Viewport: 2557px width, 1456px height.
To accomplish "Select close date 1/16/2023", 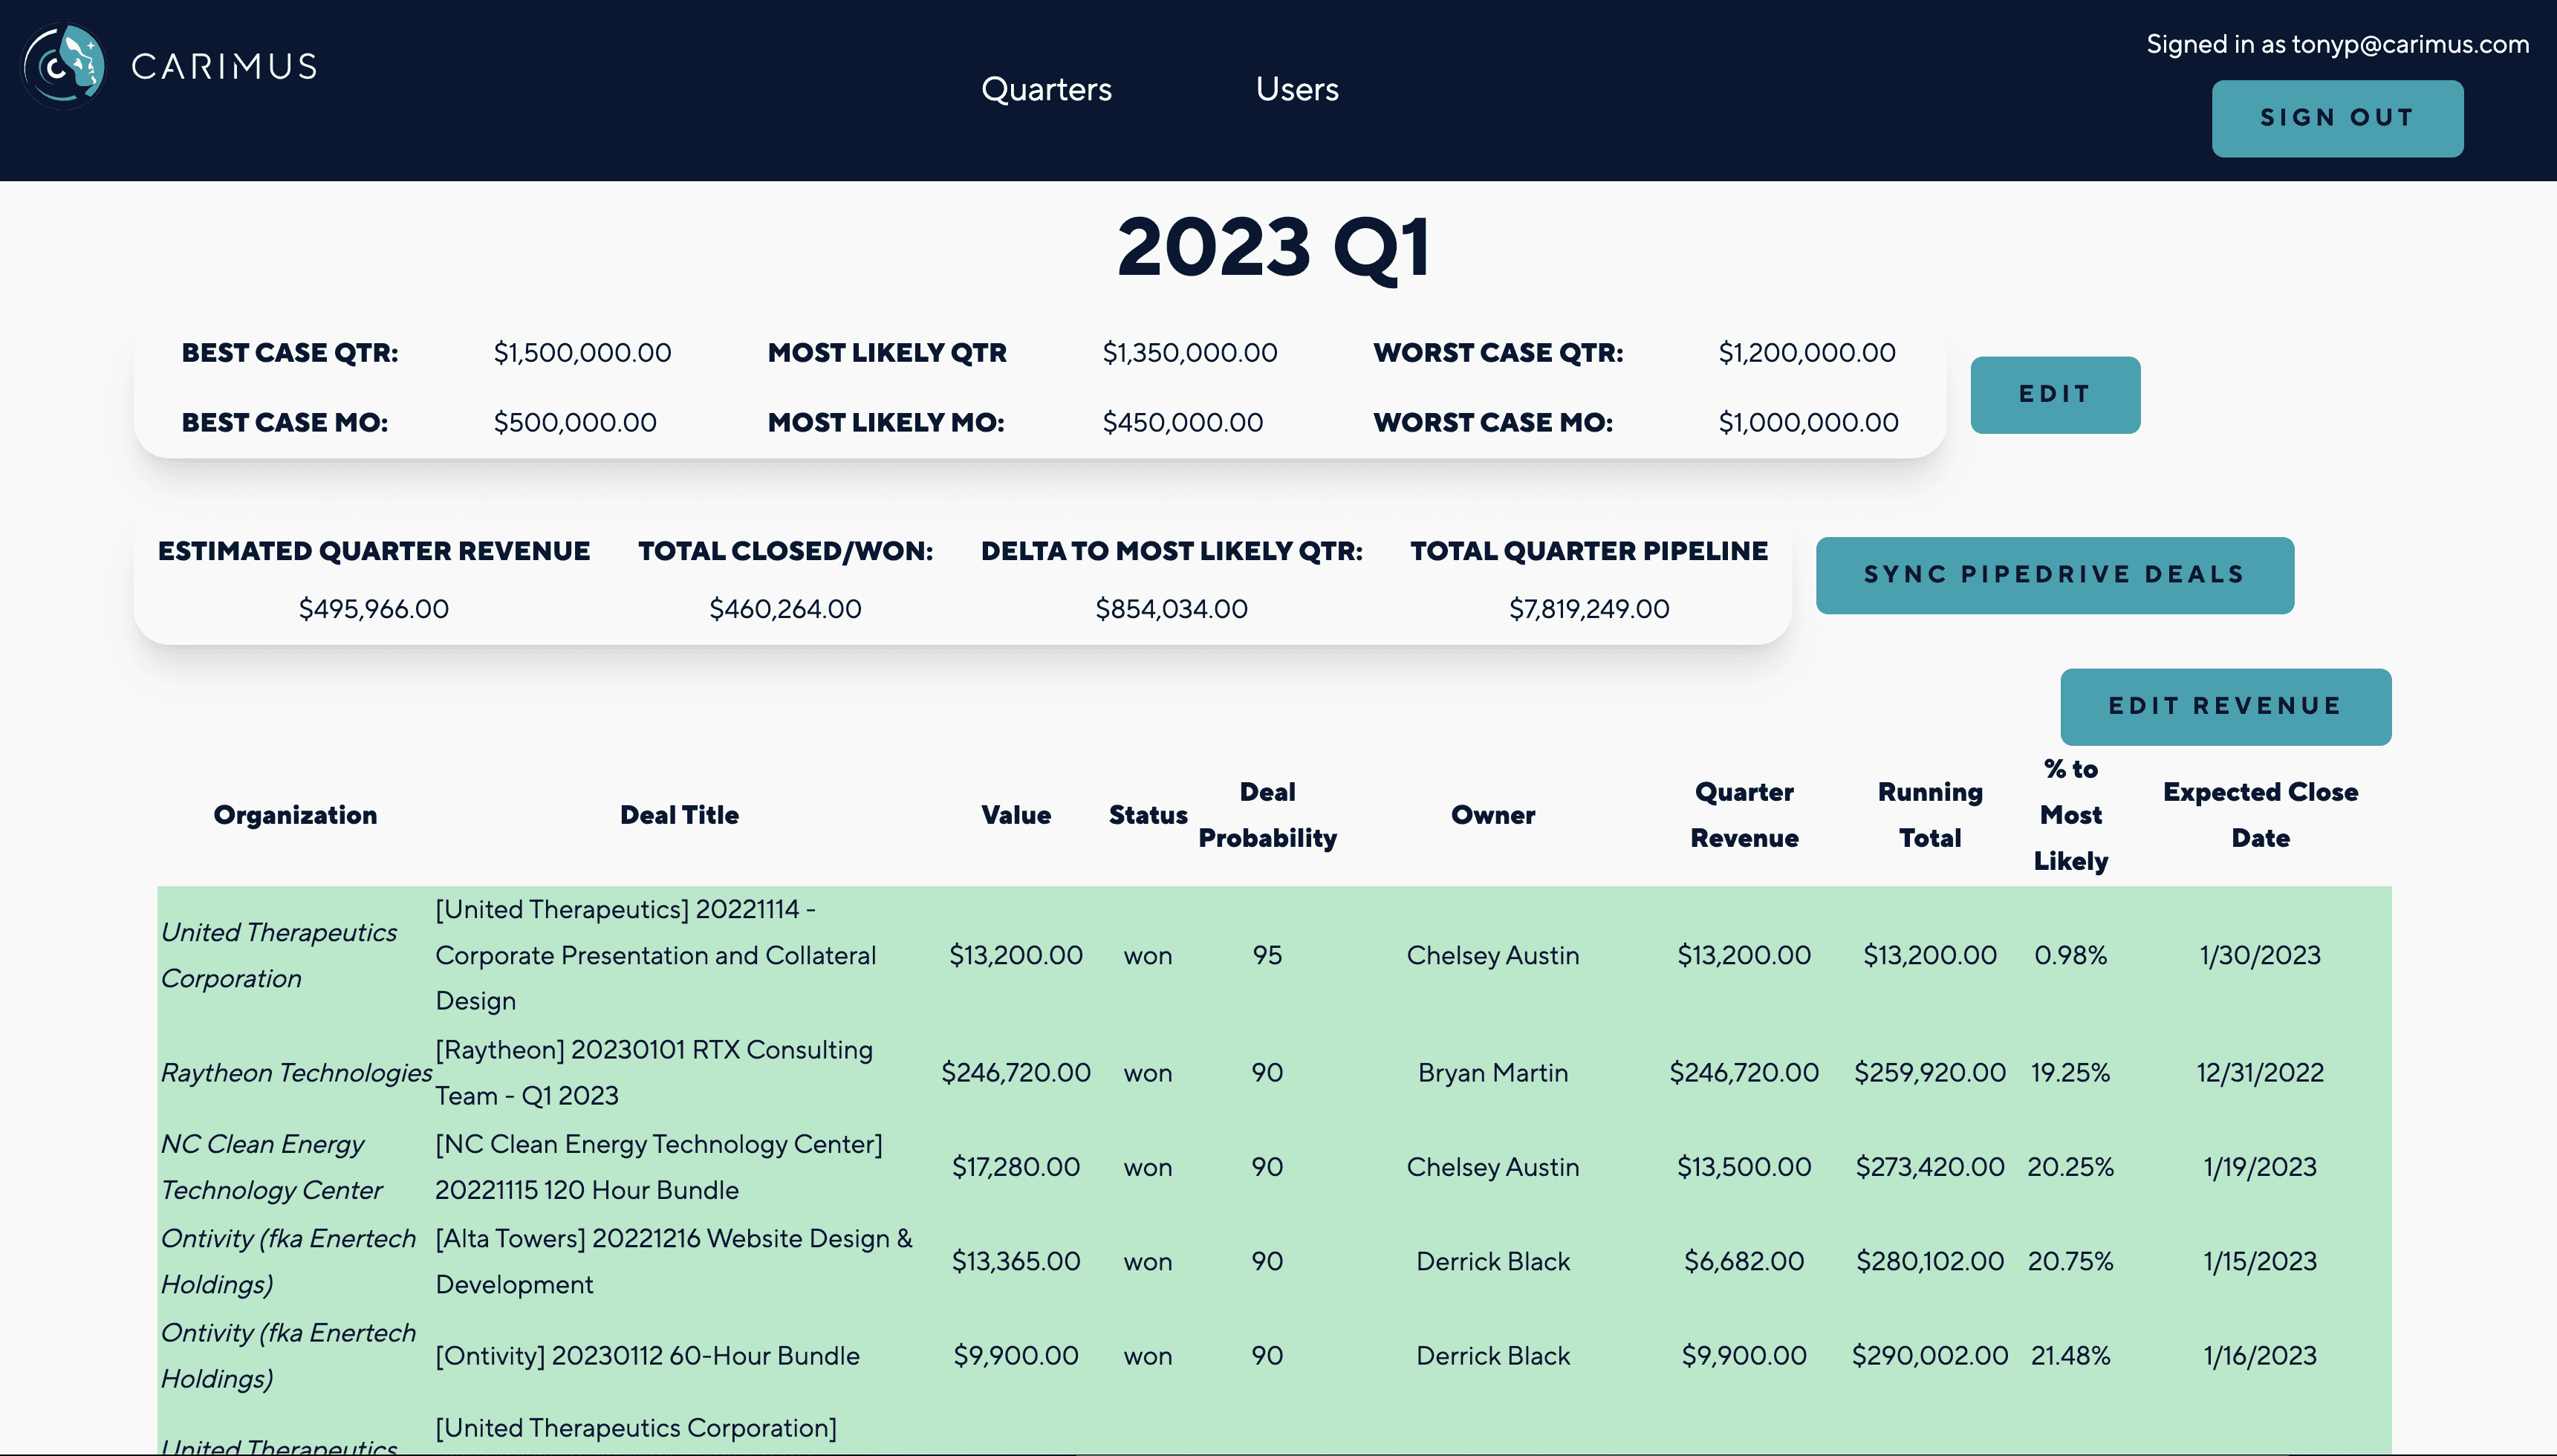I will 2260,1356.
